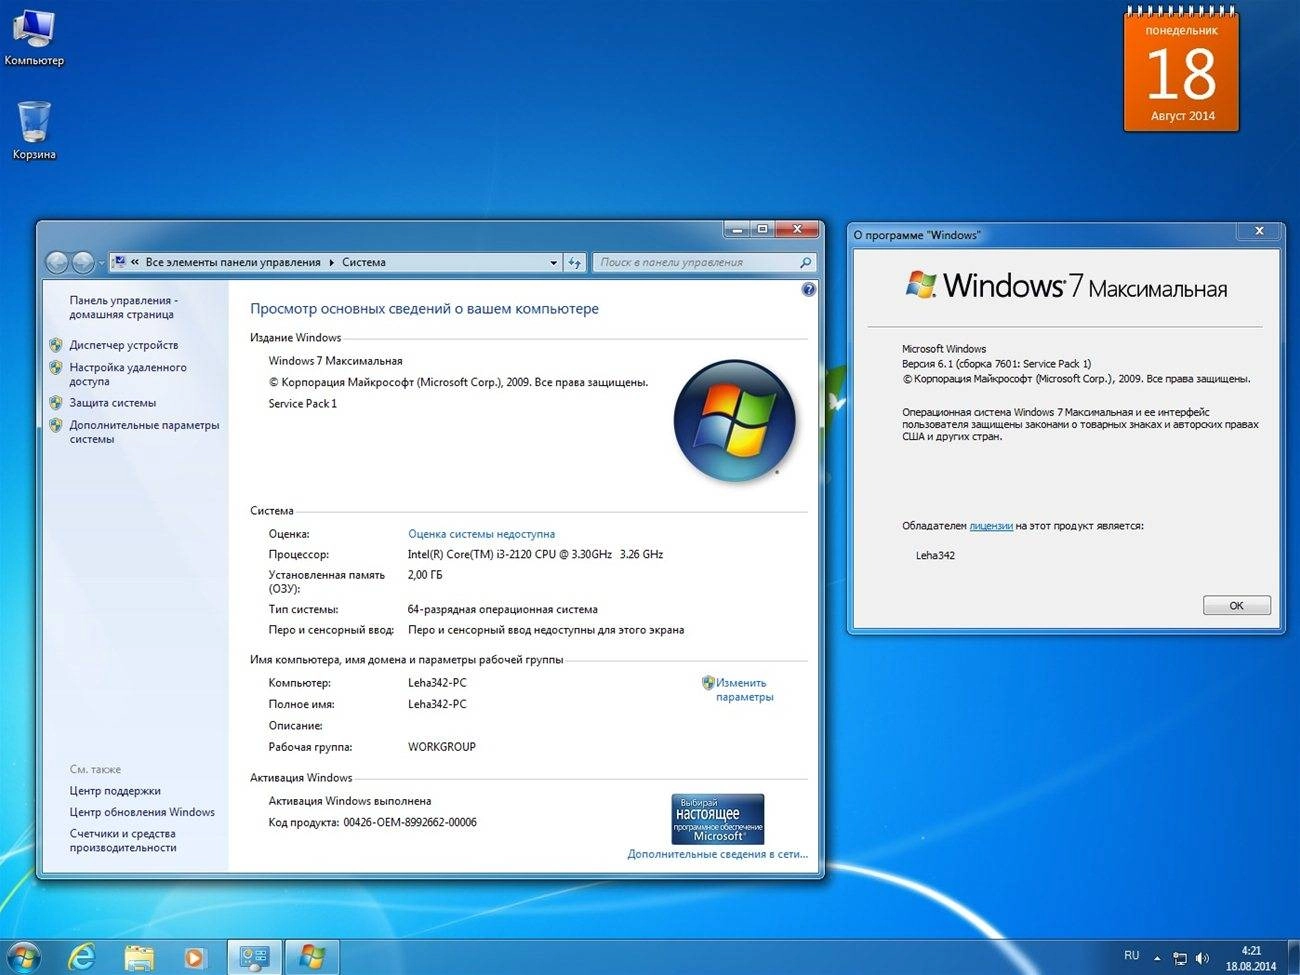Open the Start menu orb
The height and width of the screenshot is (975, 1300).
click(x=23, y=957)
